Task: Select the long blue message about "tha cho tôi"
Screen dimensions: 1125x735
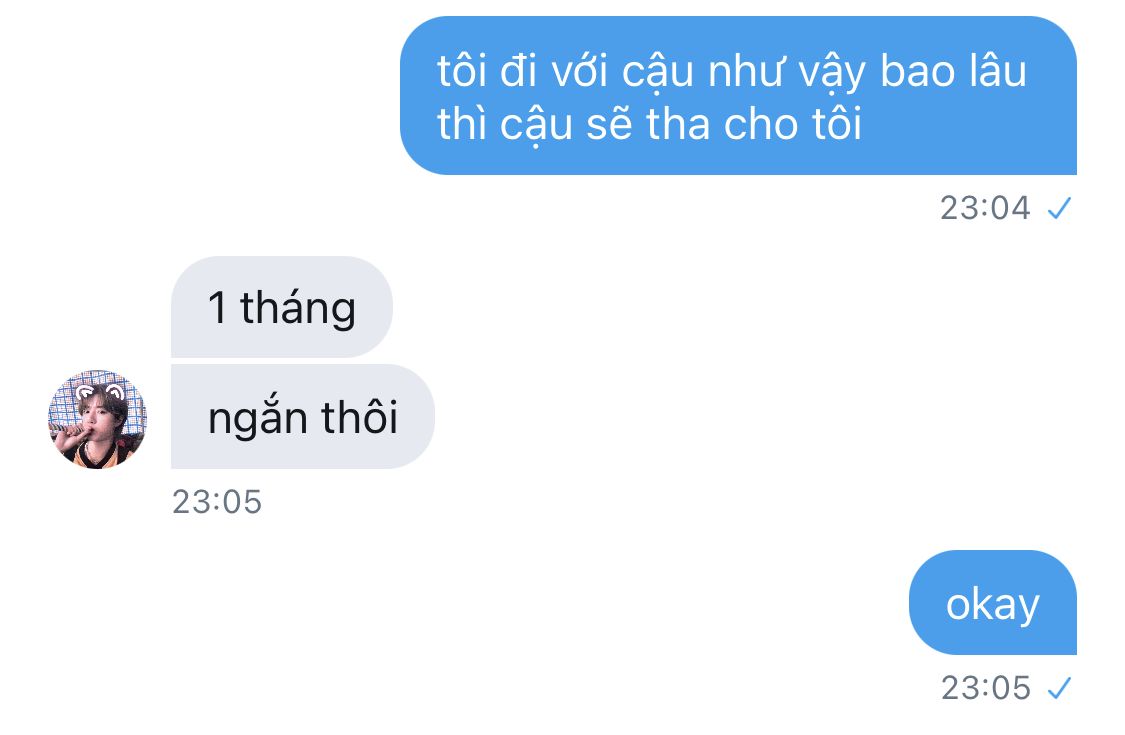Action: 738,95
